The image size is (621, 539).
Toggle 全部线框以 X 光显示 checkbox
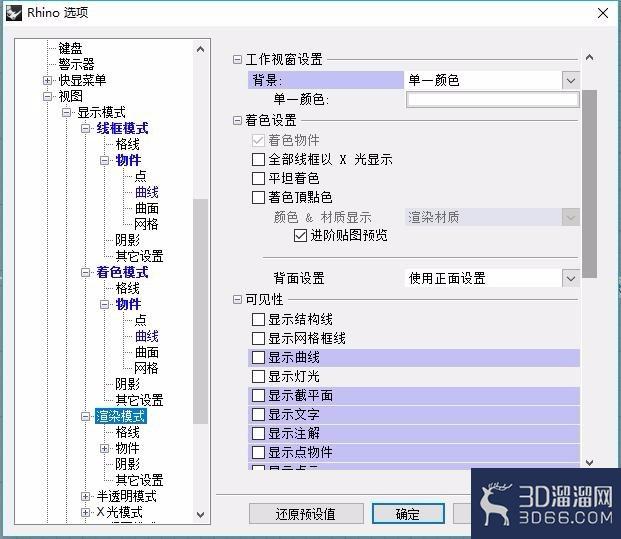[258, 160]
